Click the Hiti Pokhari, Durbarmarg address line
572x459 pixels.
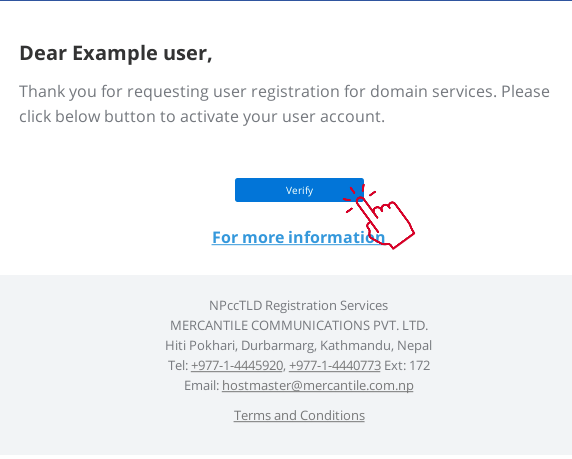(298, 346)
